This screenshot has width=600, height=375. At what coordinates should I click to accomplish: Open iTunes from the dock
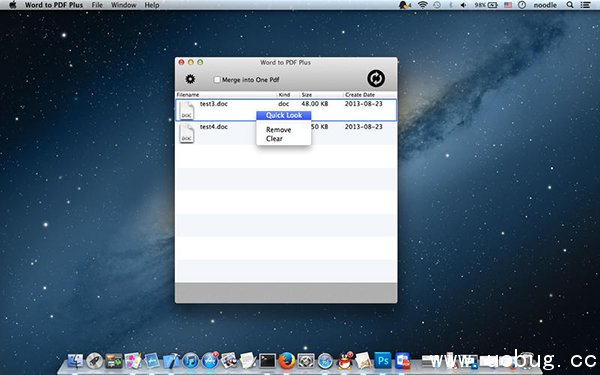(x=190, y=360)
